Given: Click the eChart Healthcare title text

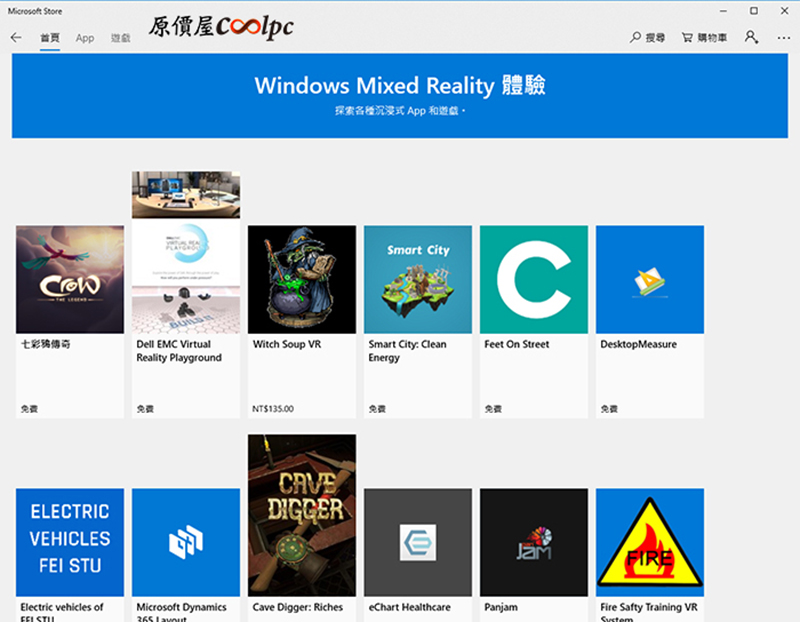Looking at the screenshot, I should pyautogui.click(x=409, y=607).
